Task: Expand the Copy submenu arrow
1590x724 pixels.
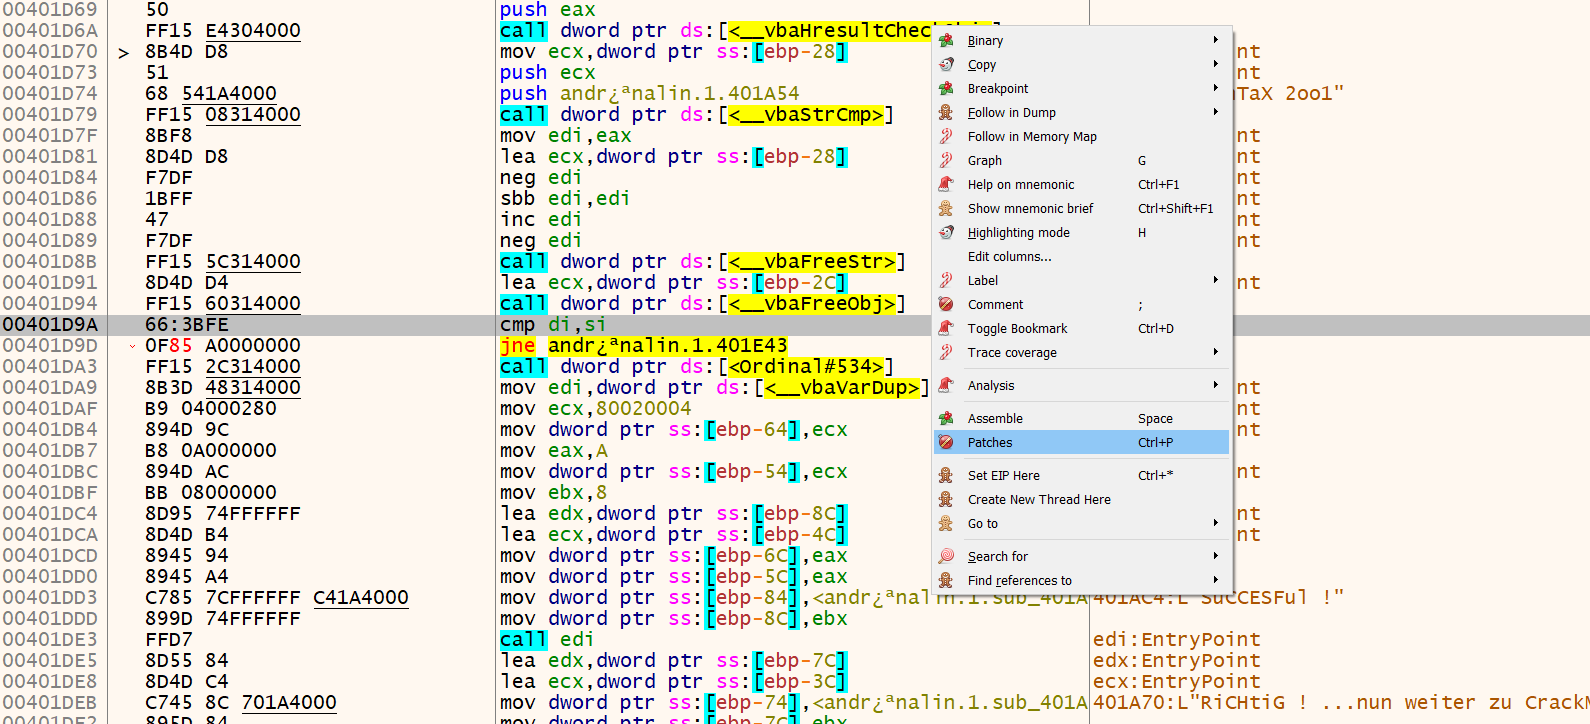Action: click(1216, 65)
